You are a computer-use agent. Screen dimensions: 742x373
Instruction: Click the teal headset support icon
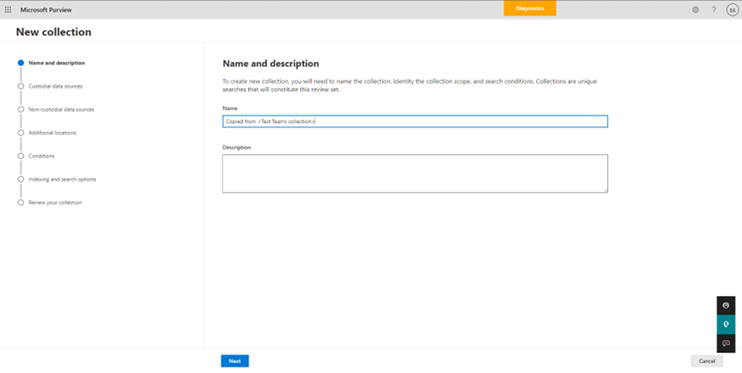click(x=726, y=324)
